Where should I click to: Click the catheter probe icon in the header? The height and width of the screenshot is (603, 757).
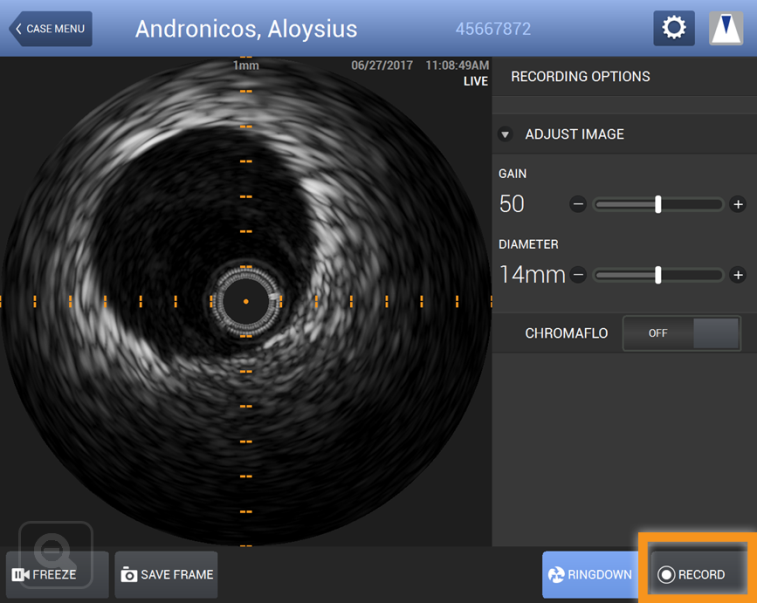(x=726, y=28)
